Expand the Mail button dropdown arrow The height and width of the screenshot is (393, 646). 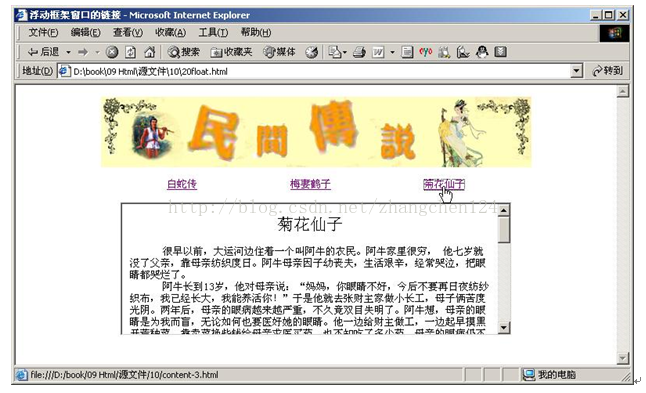pyautogui.click(x=345, y=52)
